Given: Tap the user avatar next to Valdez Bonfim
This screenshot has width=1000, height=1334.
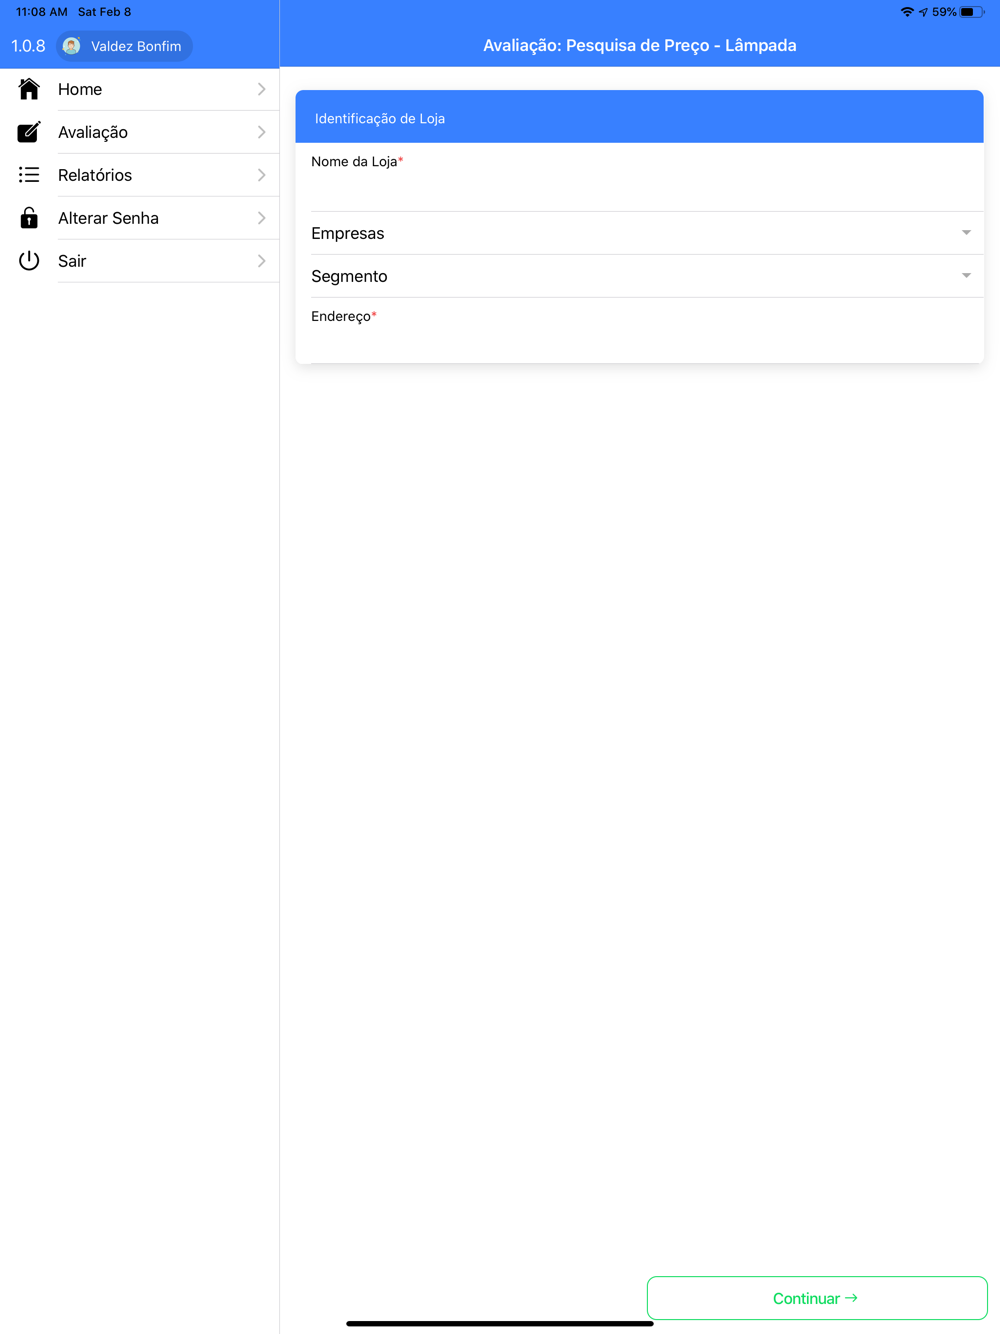Looking at the screenshot, I should tap(72, 46).
